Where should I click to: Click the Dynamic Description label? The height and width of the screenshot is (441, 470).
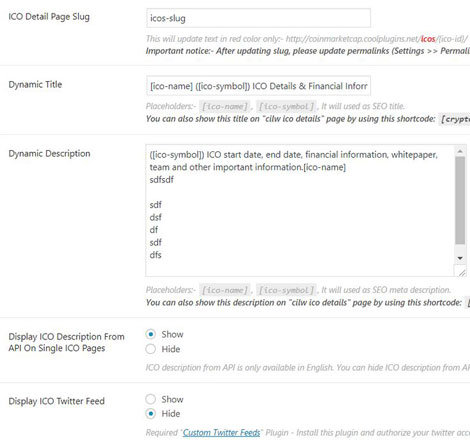[49, 154]
